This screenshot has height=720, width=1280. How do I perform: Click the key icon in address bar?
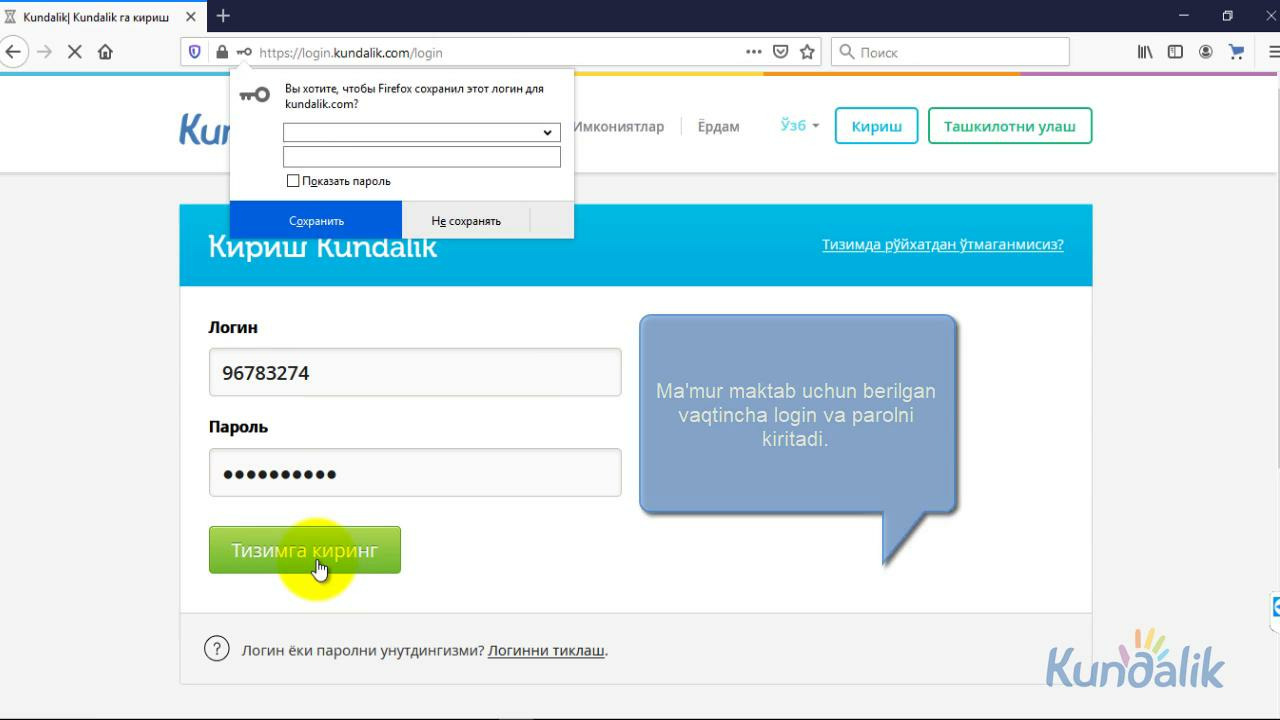click(244, 52)
